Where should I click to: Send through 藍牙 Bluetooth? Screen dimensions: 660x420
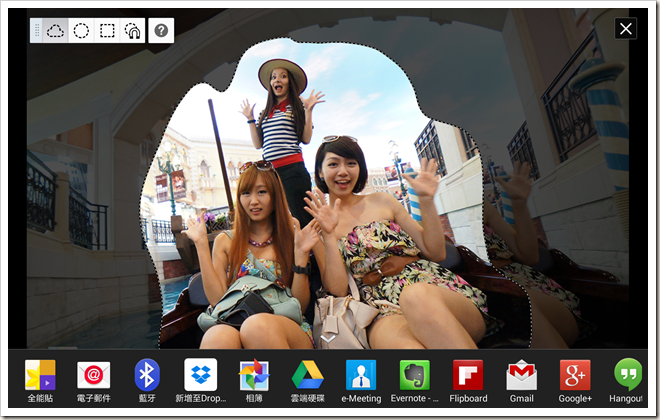coord(147,380)
